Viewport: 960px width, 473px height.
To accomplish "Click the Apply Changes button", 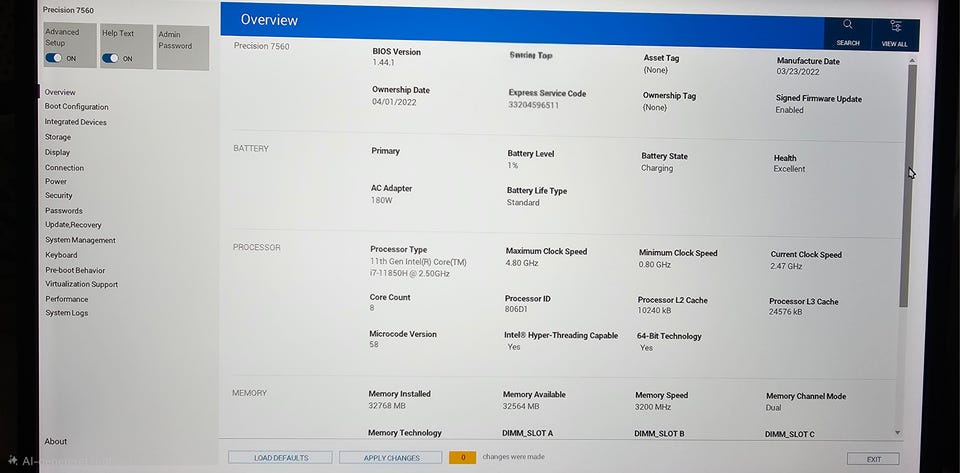I will point(391,458).
